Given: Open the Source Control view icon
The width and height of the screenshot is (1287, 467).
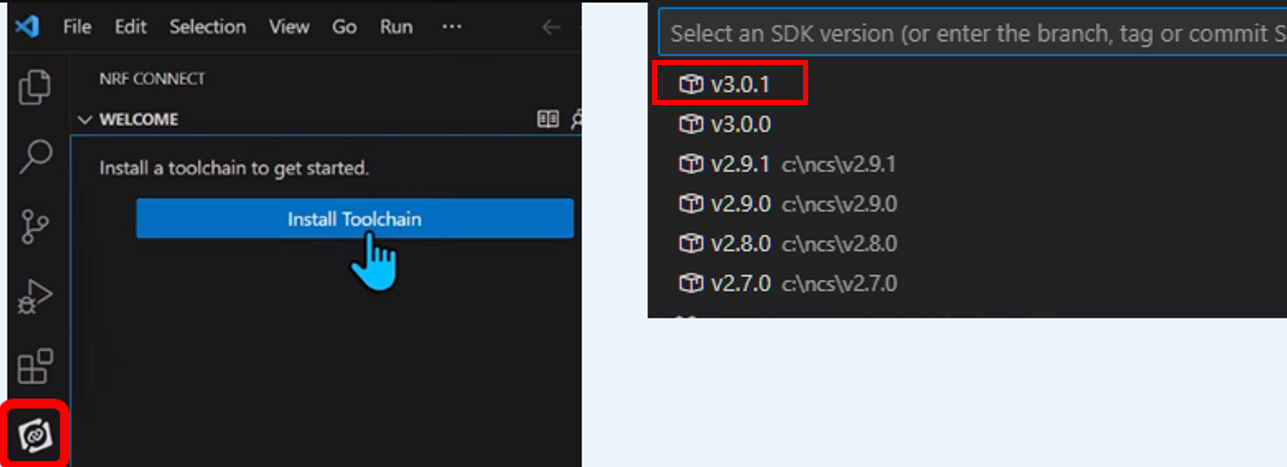Looking at the screenshot, I should [36, 228].
